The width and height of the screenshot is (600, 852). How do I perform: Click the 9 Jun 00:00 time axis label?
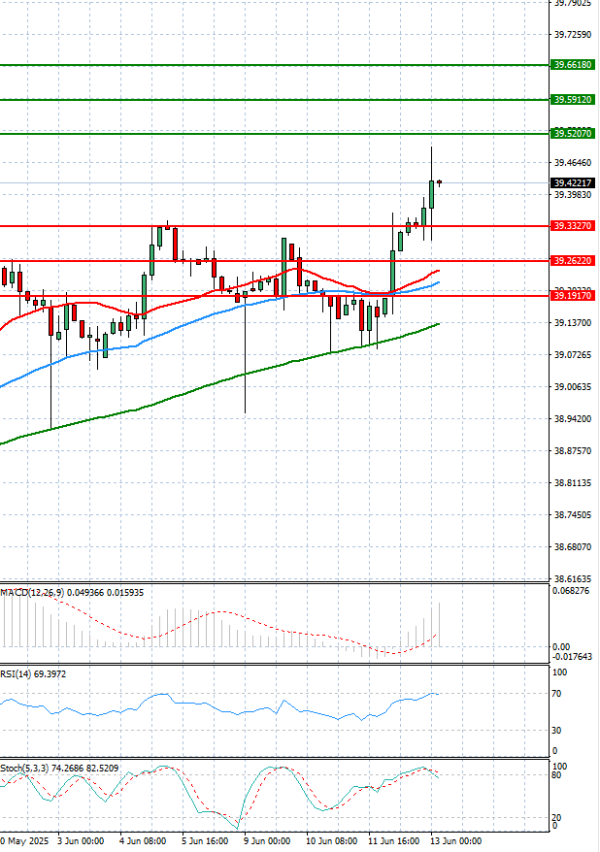[x=267, y=841]
